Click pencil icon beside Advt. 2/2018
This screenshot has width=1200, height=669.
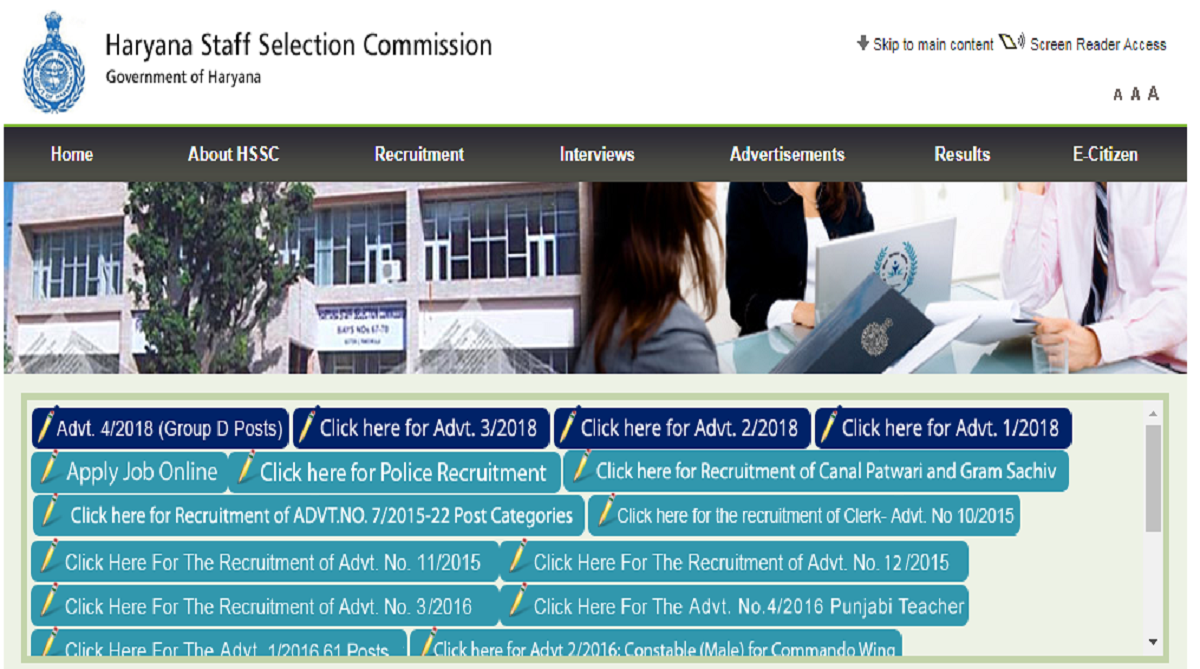[568, 426]
